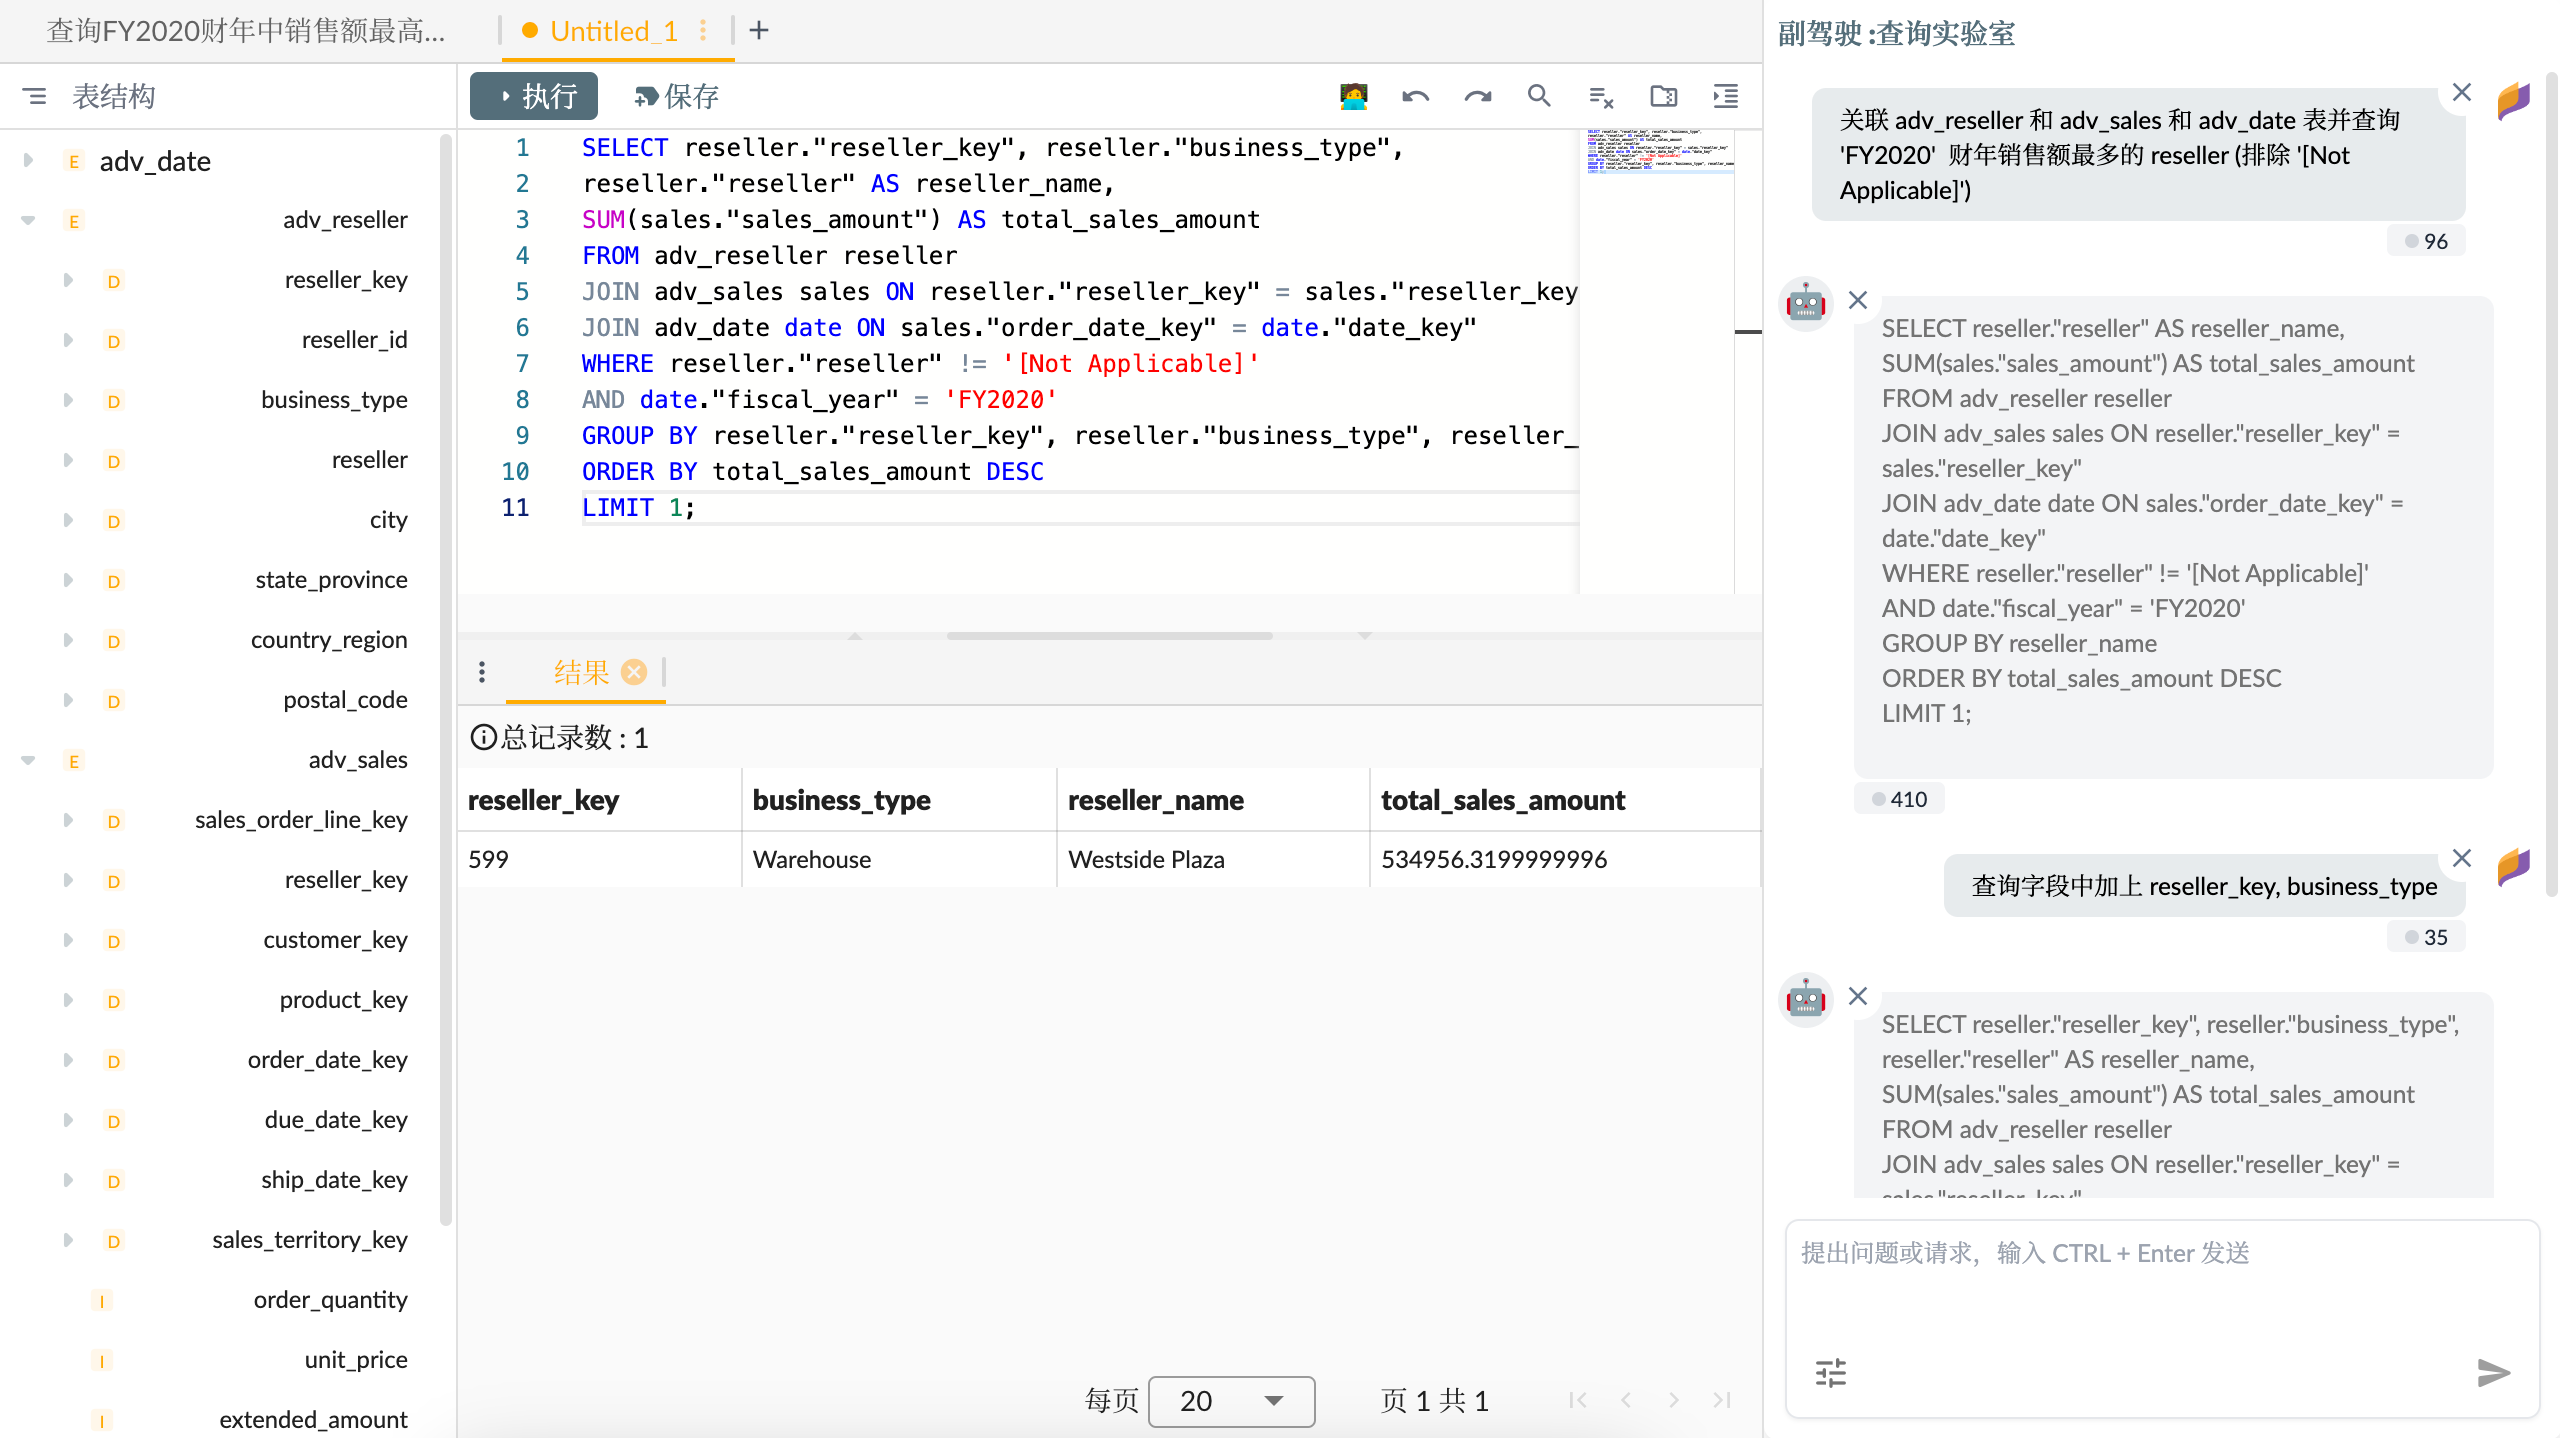
Task: Click the redo arrow icon
Action: [1477, 97]
